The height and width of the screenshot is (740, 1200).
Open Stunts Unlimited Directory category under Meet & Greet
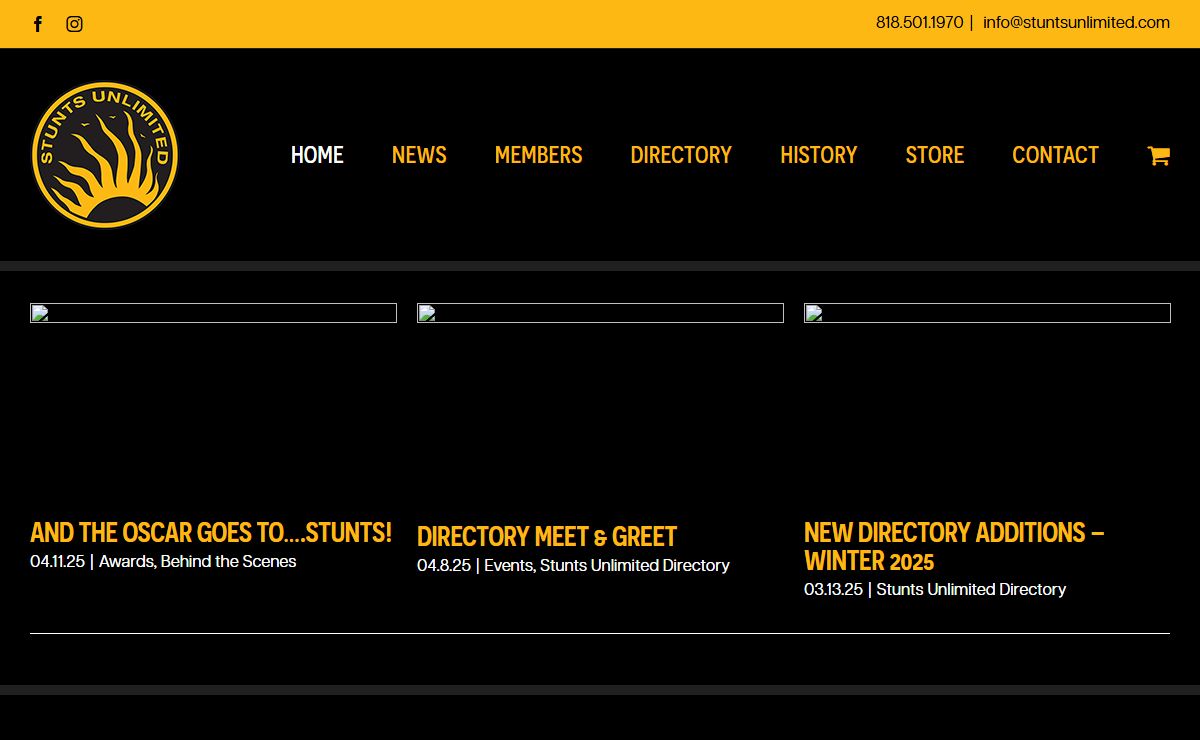click(635, 566)
